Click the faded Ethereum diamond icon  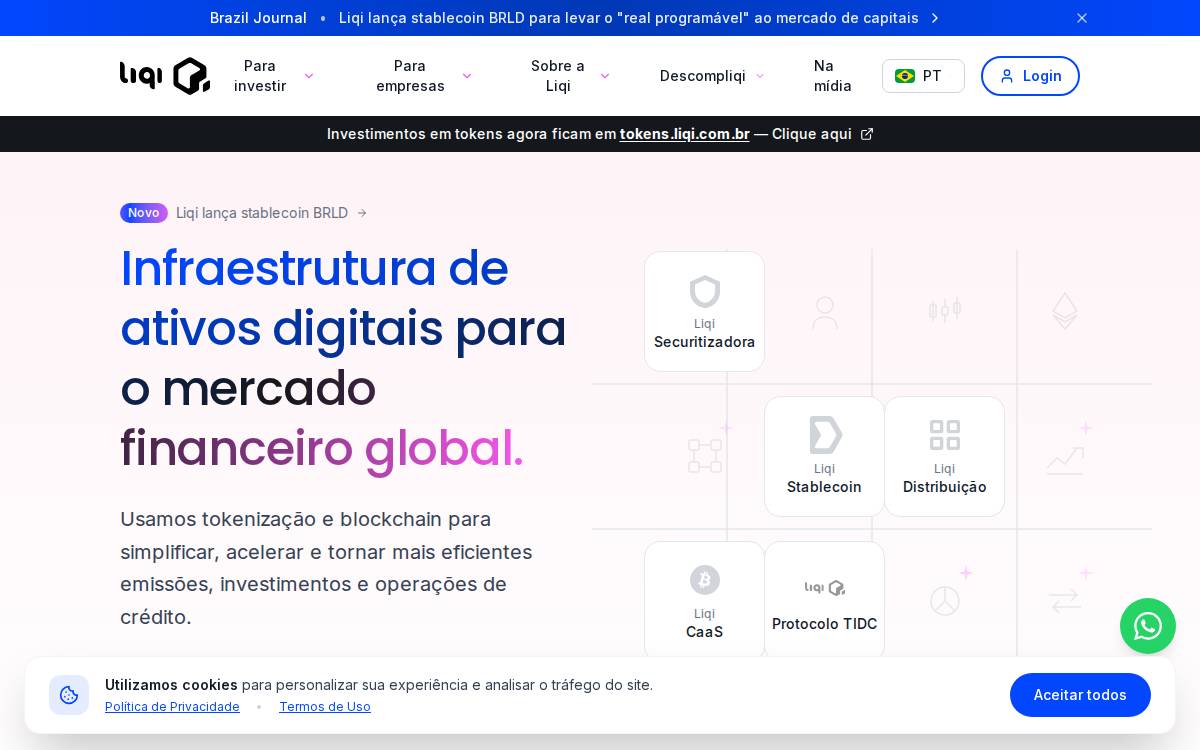pyautogui.click(x=1065, y=311)
